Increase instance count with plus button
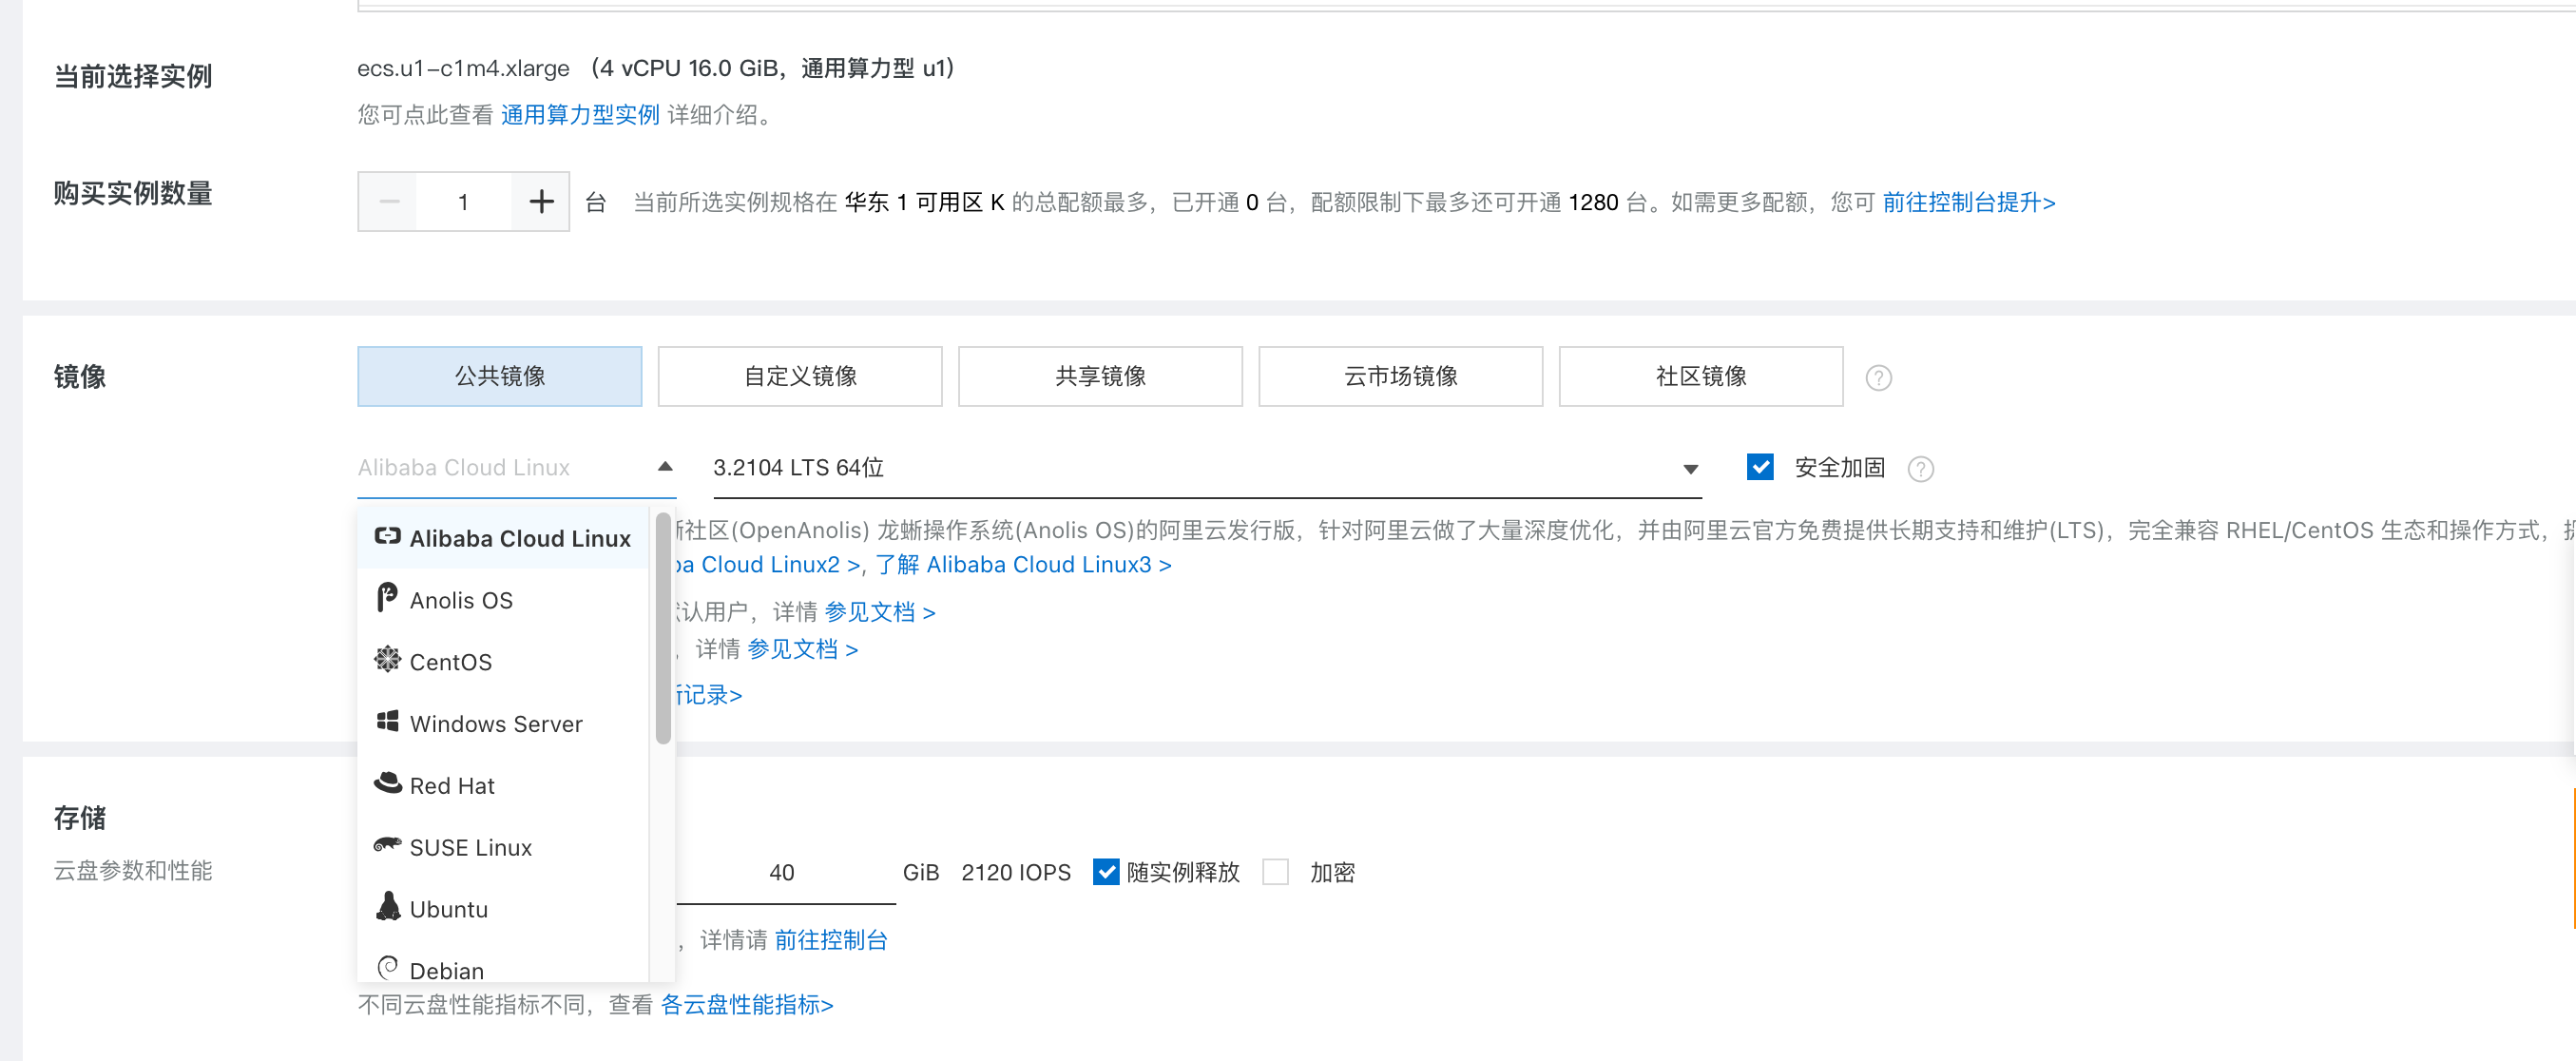 (541, 202)
